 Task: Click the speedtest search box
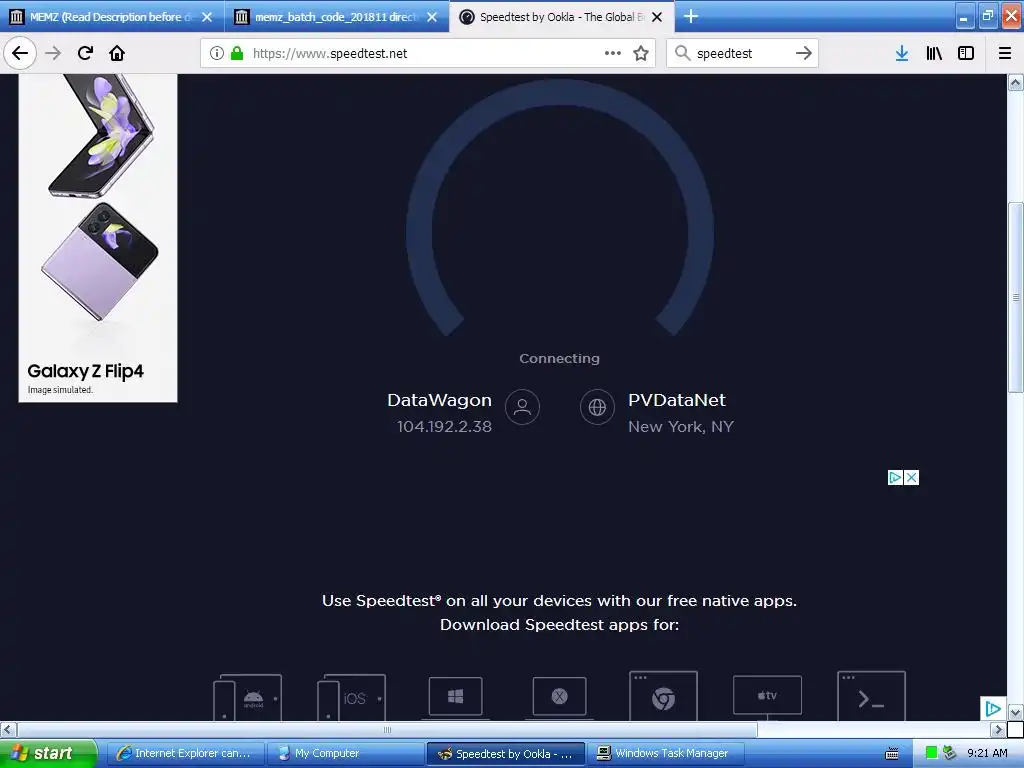pos(742,53)
